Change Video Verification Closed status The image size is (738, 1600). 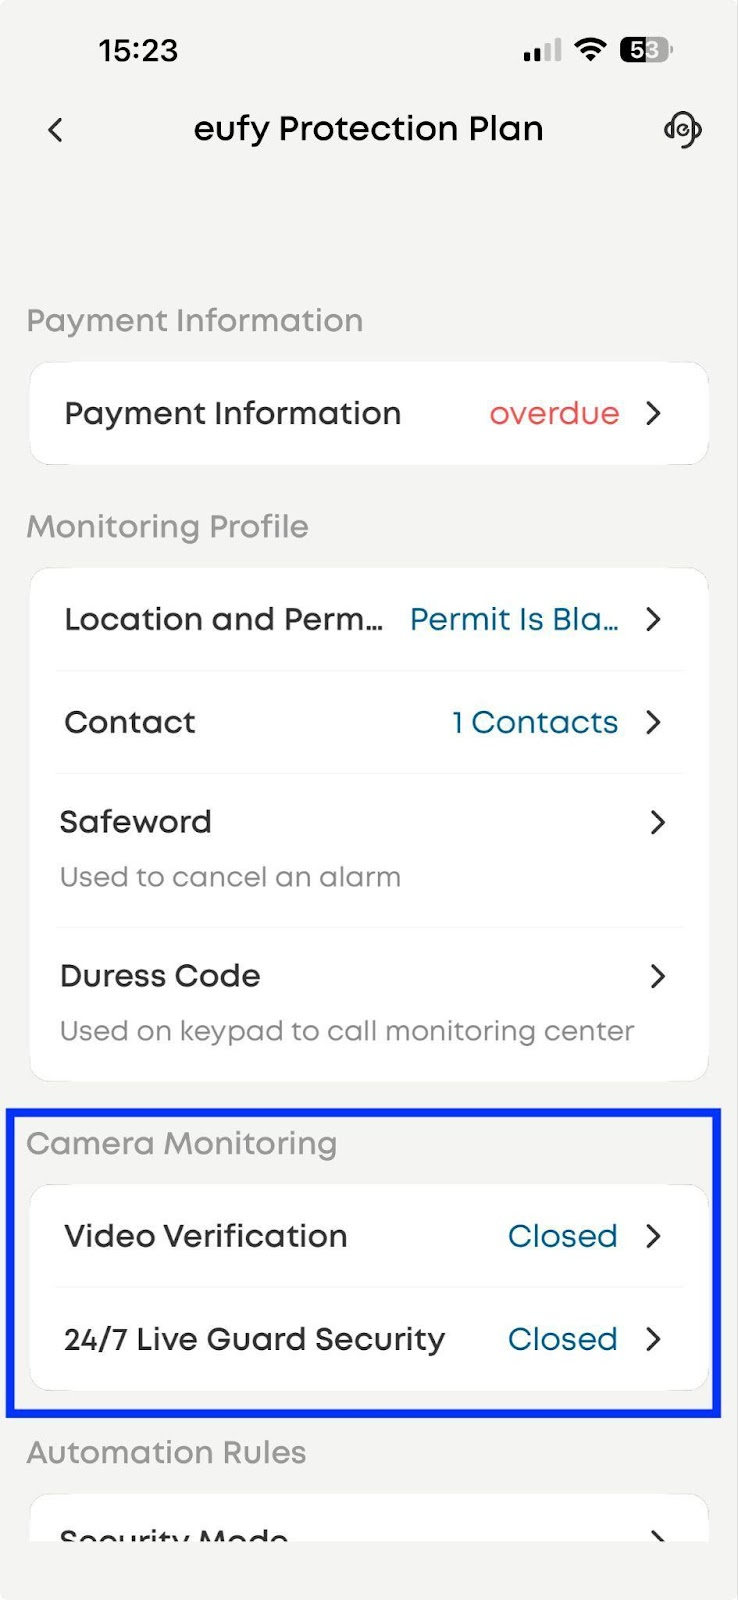562,1236
